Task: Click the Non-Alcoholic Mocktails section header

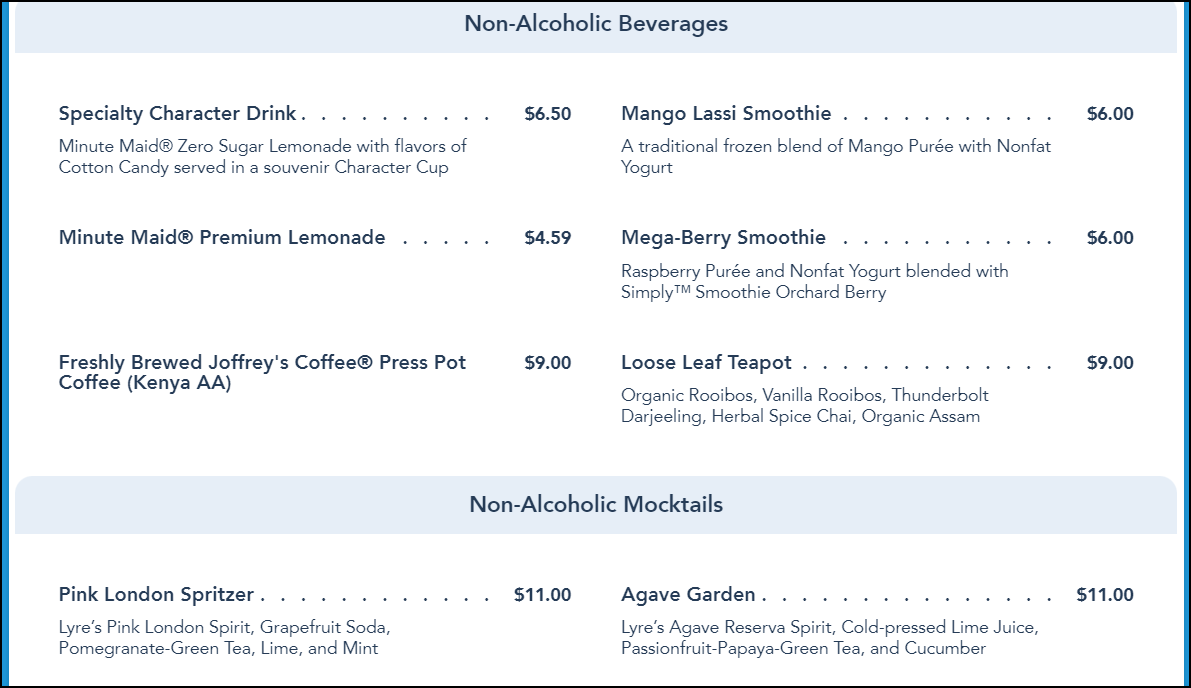Action: coord(596,504)
